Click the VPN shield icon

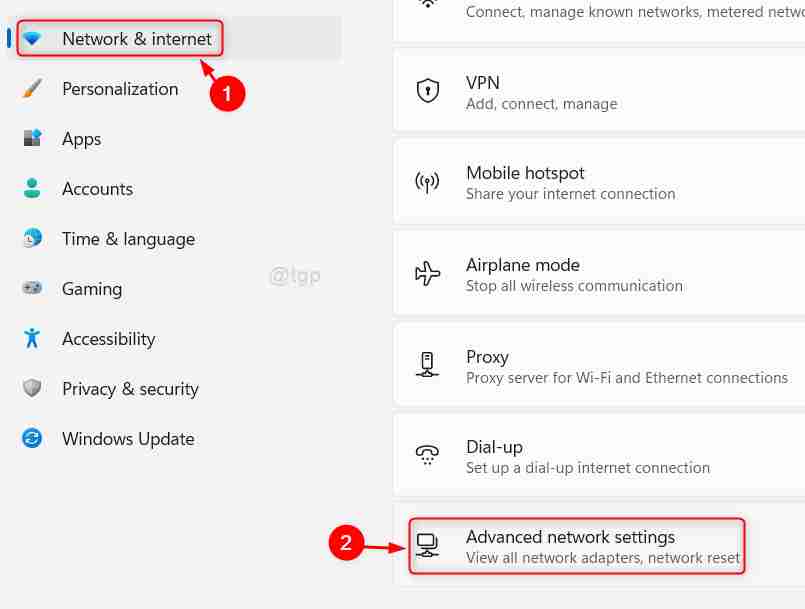pyautogui.click(x=428, y=90)
